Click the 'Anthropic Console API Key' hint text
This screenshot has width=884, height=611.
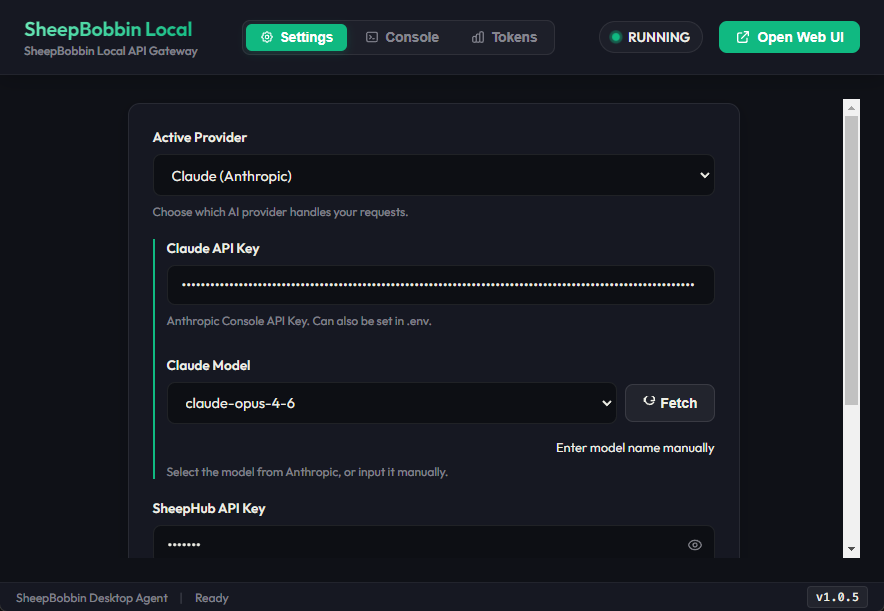click(x=299, y=321)
